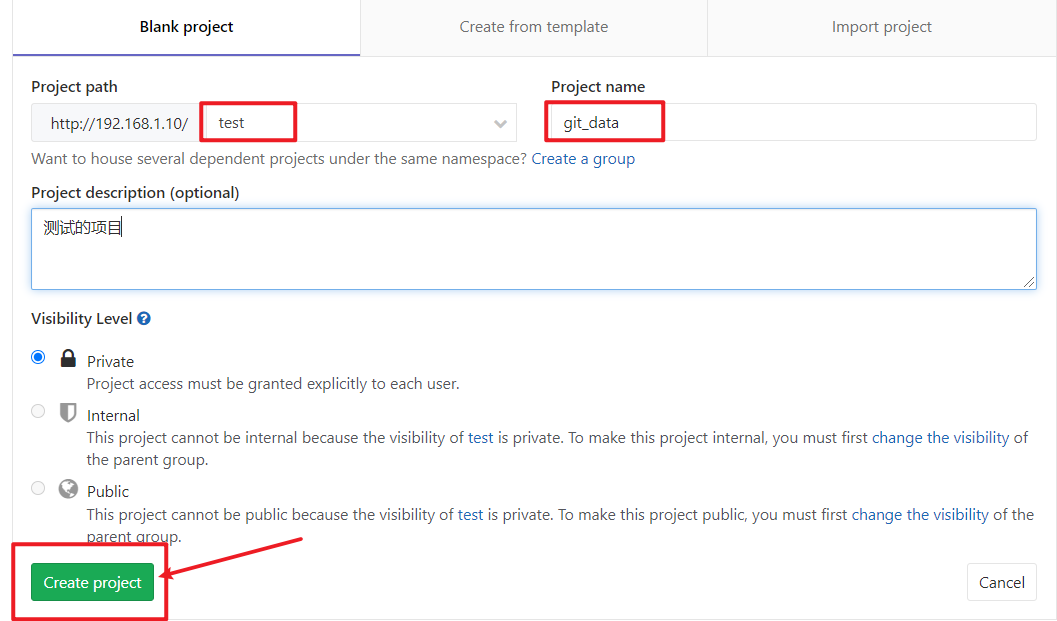Click the Private lock icon
The height and width of the screenshot is (621, 1057).
pyautogui.click(x=68, y=358)
